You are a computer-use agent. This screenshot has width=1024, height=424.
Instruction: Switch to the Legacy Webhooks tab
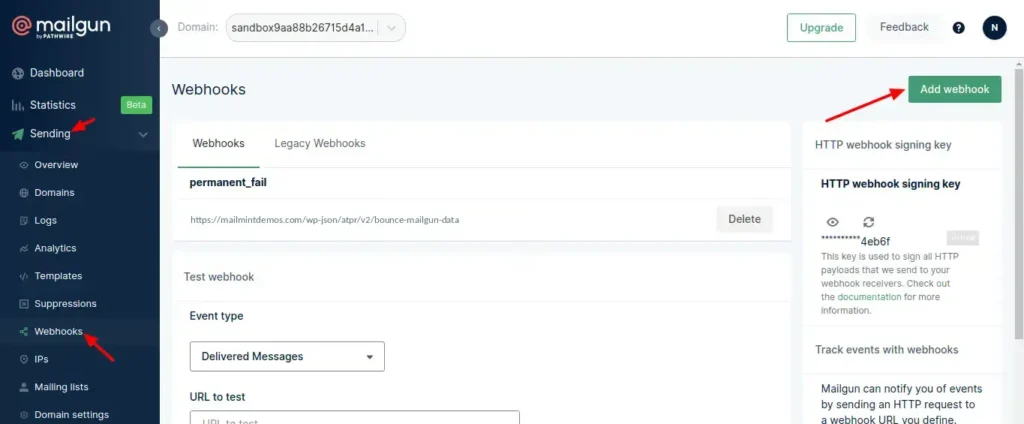pos(320,143)
